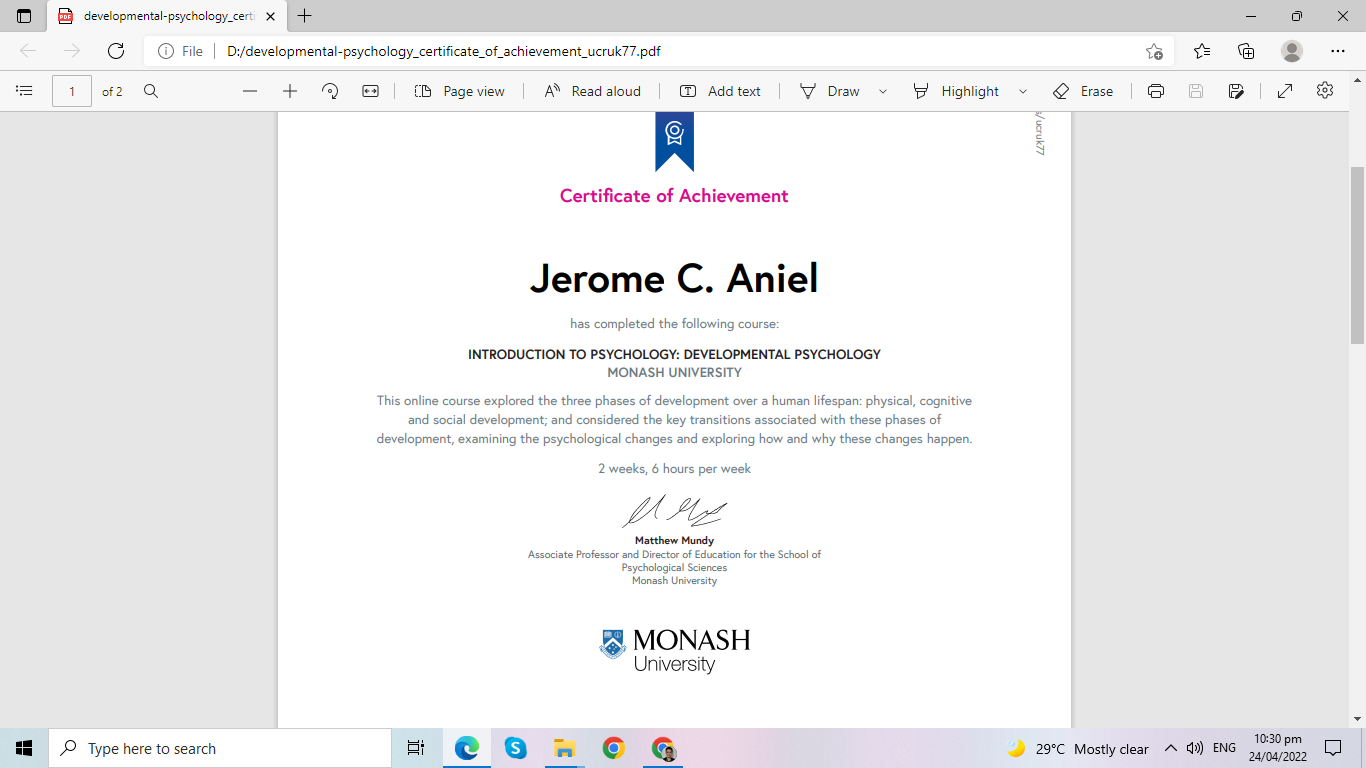1366x768 pixels.
Task: Open the tab actions menu icon
Action: pos(24,16)
